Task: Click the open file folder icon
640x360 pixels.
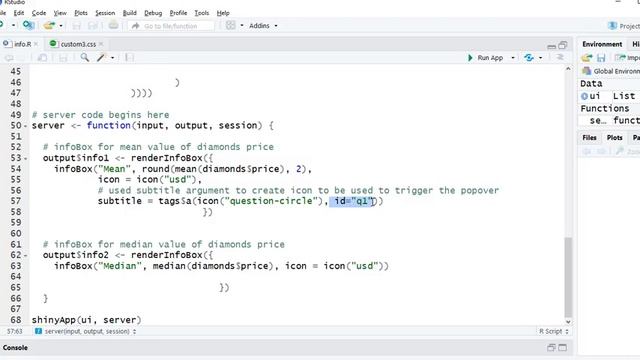Action: coord(49,26)
